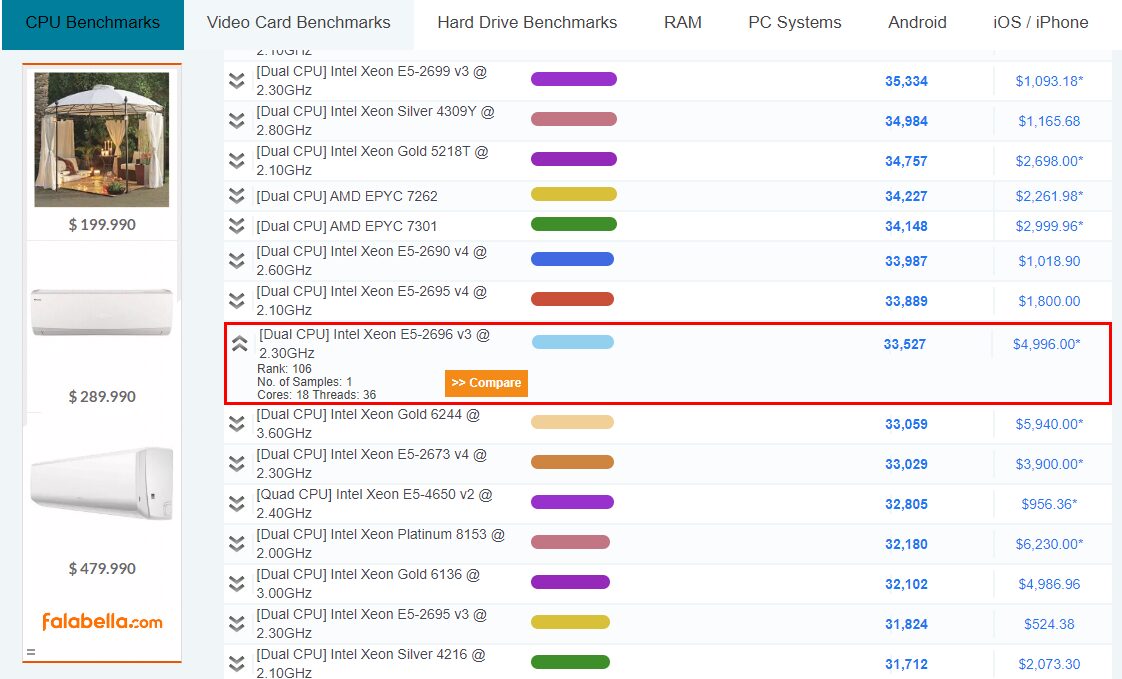Image resolution: width=1122 pixels, height=679 pixels.
Task: Open price $2,073.30 link
Action: (1049, 665)
